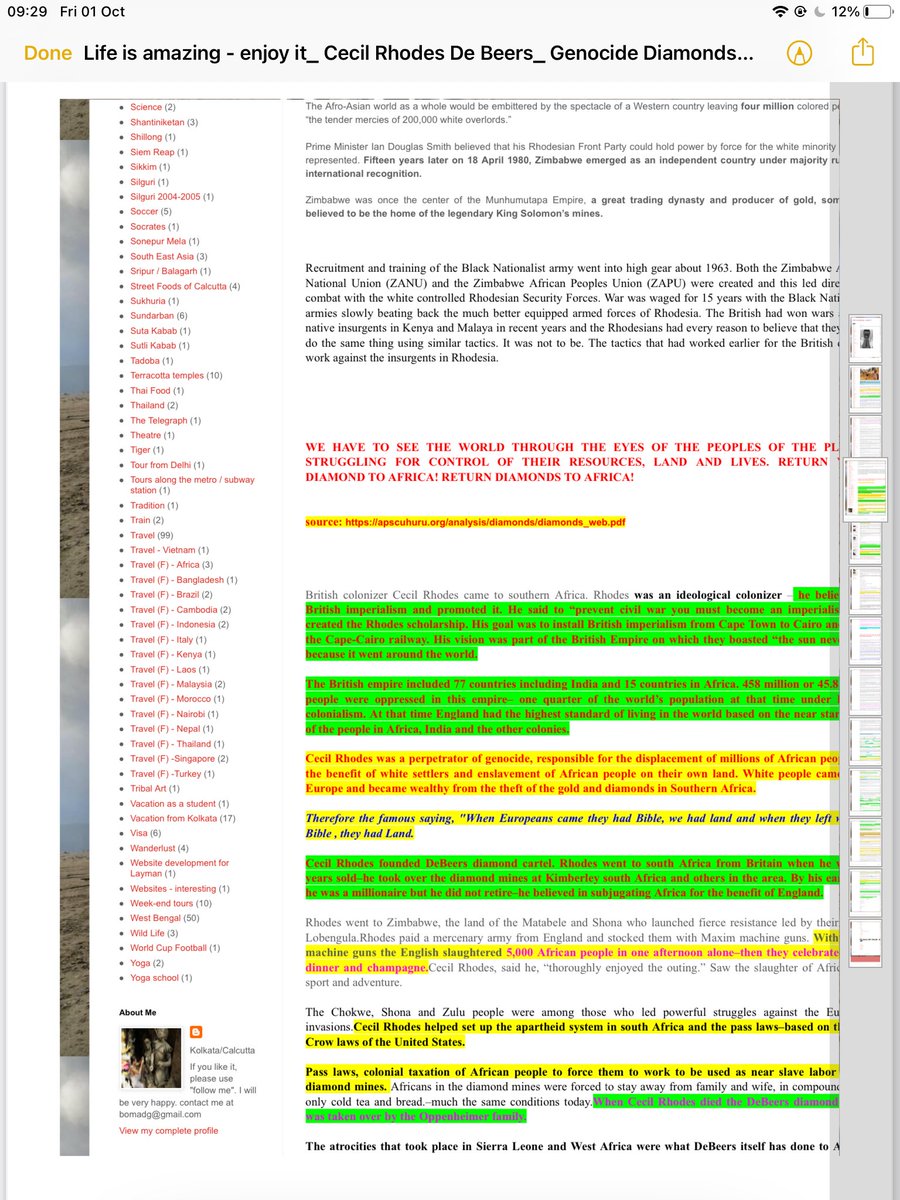Open Travel (F) - Brazil label
This screenshot has height=1200, width=900.
point(164,595)
